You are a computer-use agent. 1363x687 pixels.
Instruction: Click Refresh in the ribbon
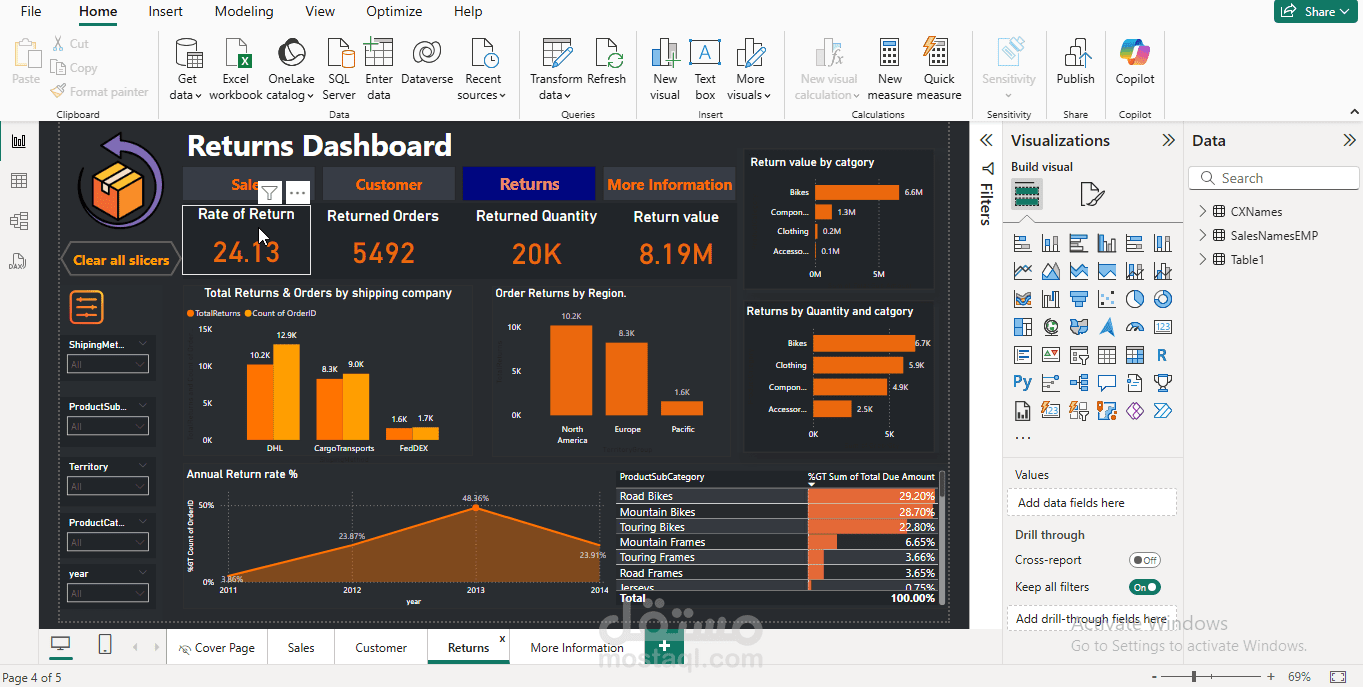click(609, 65)
